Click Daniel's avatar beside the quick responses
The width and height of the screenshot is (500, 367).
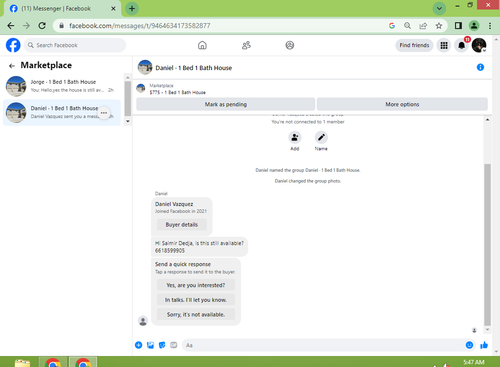[x=143, y=321]
